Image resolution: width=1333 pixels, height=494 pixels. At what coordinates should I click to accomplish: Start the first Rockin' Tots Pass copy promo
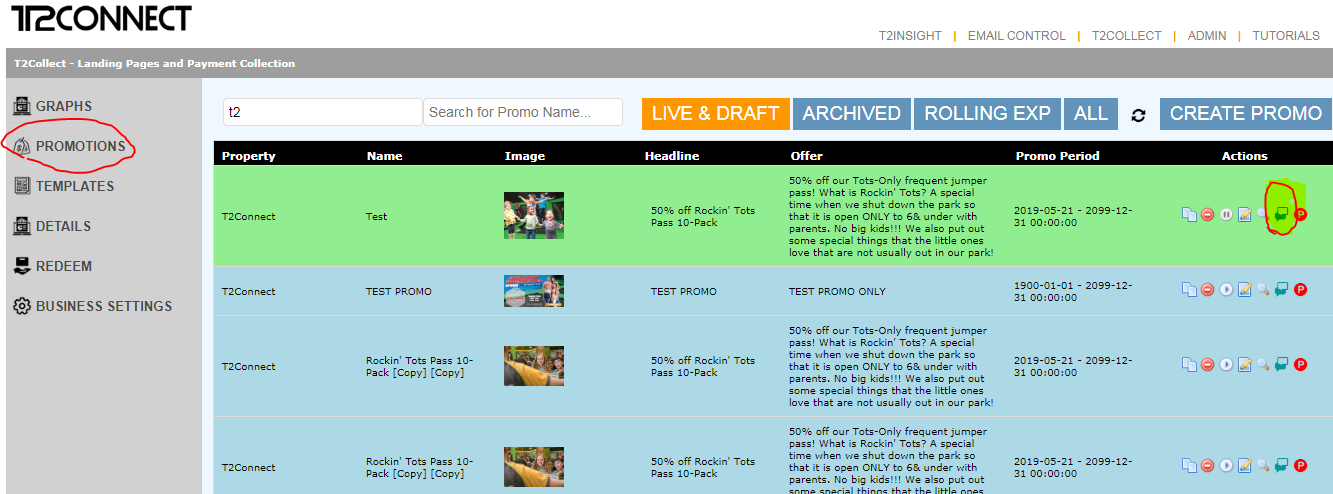point(1226,365)
